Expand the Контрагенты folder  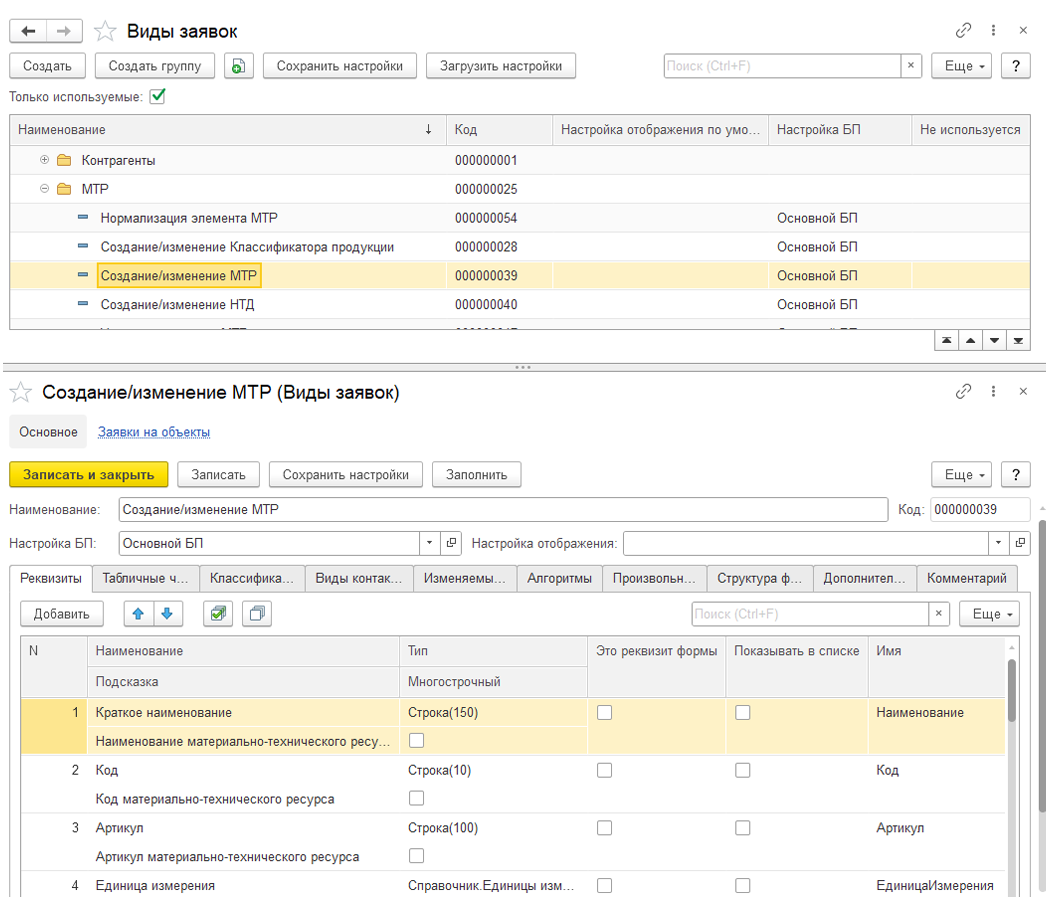(44, 160)
